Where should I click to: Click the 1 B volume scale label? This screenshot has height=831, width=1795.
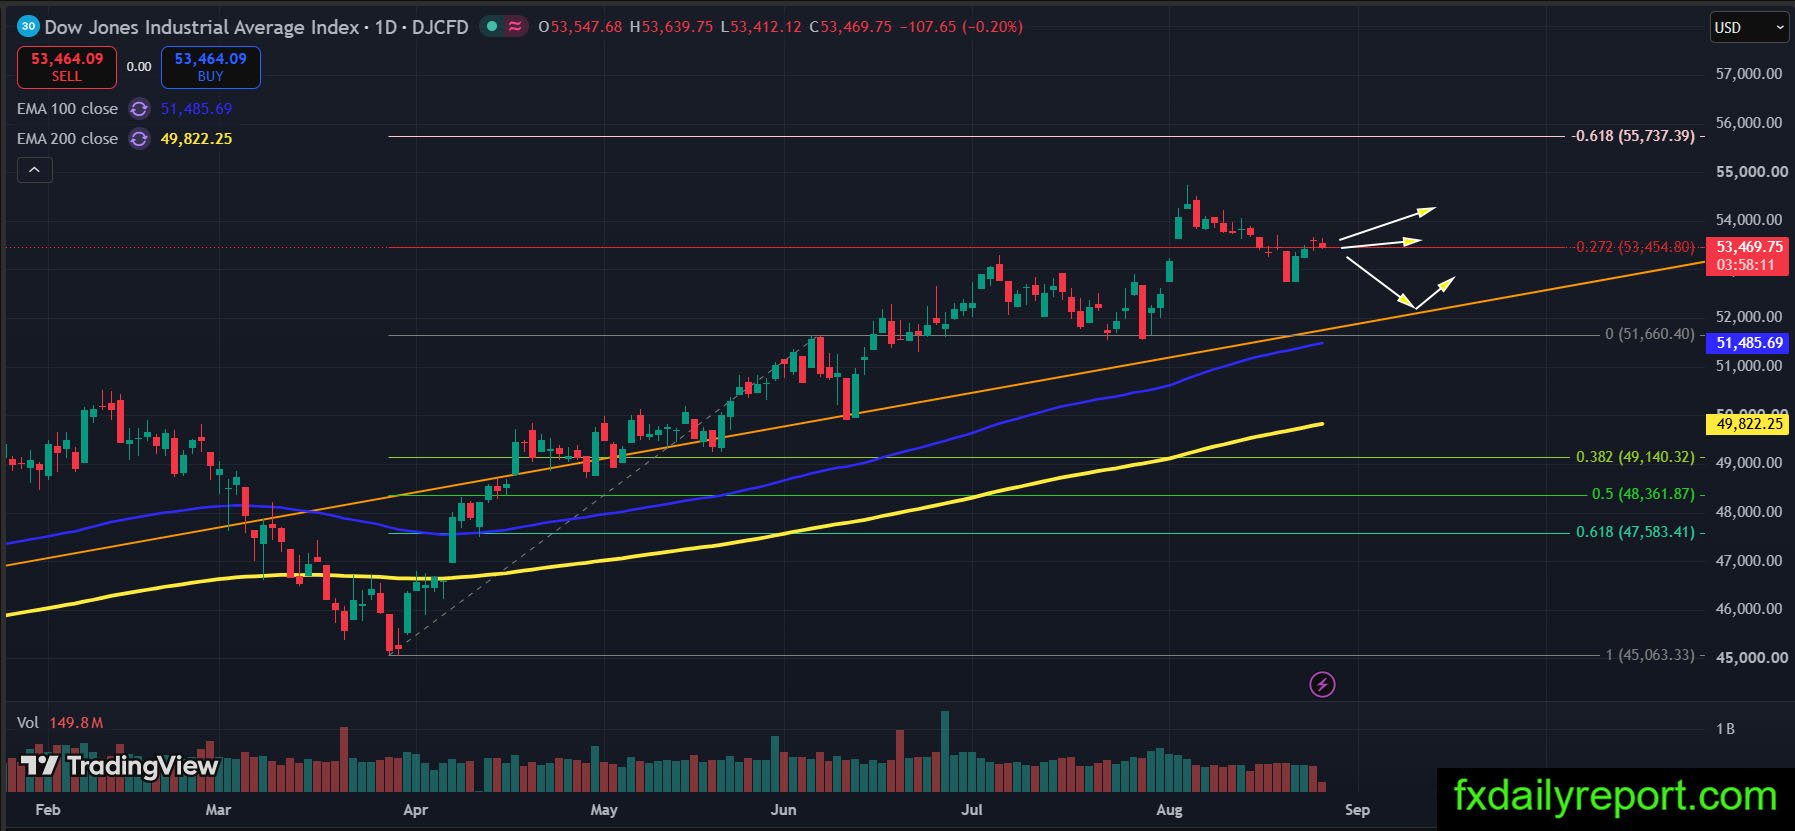1725,729
